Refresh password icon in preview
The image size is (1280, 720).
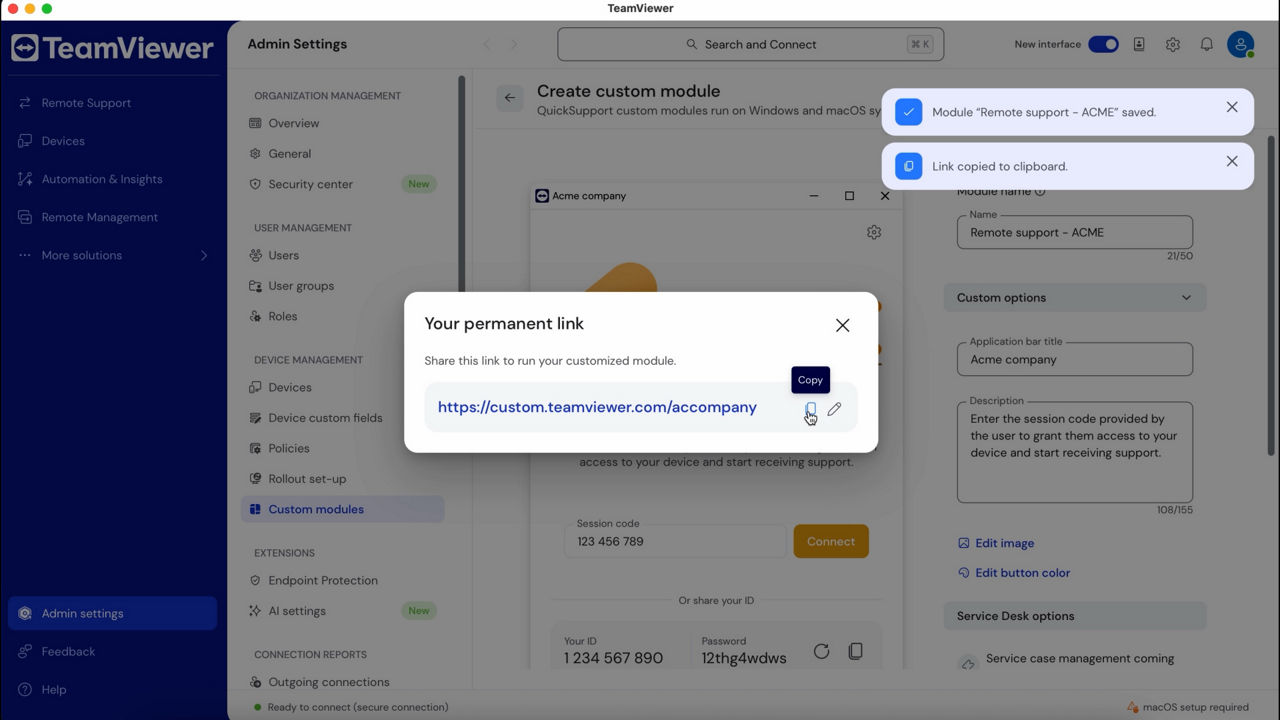coord(821,651)
